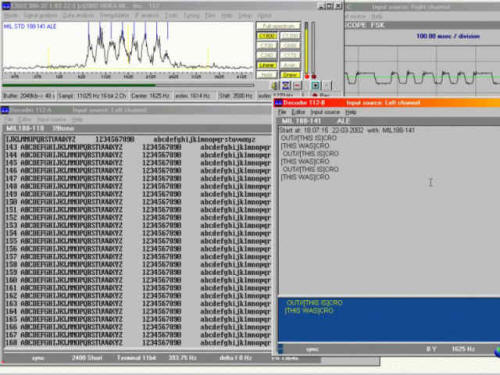Adjust the yellow vertical level slider

307,50
